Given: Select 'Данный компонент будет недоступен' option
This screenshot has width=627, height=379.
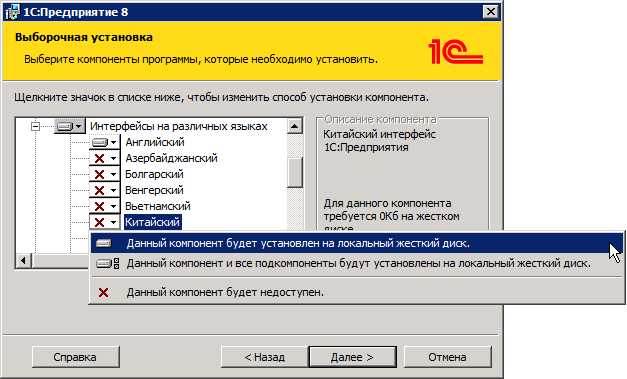Looking at the screenshot, I should coord(356,293).
